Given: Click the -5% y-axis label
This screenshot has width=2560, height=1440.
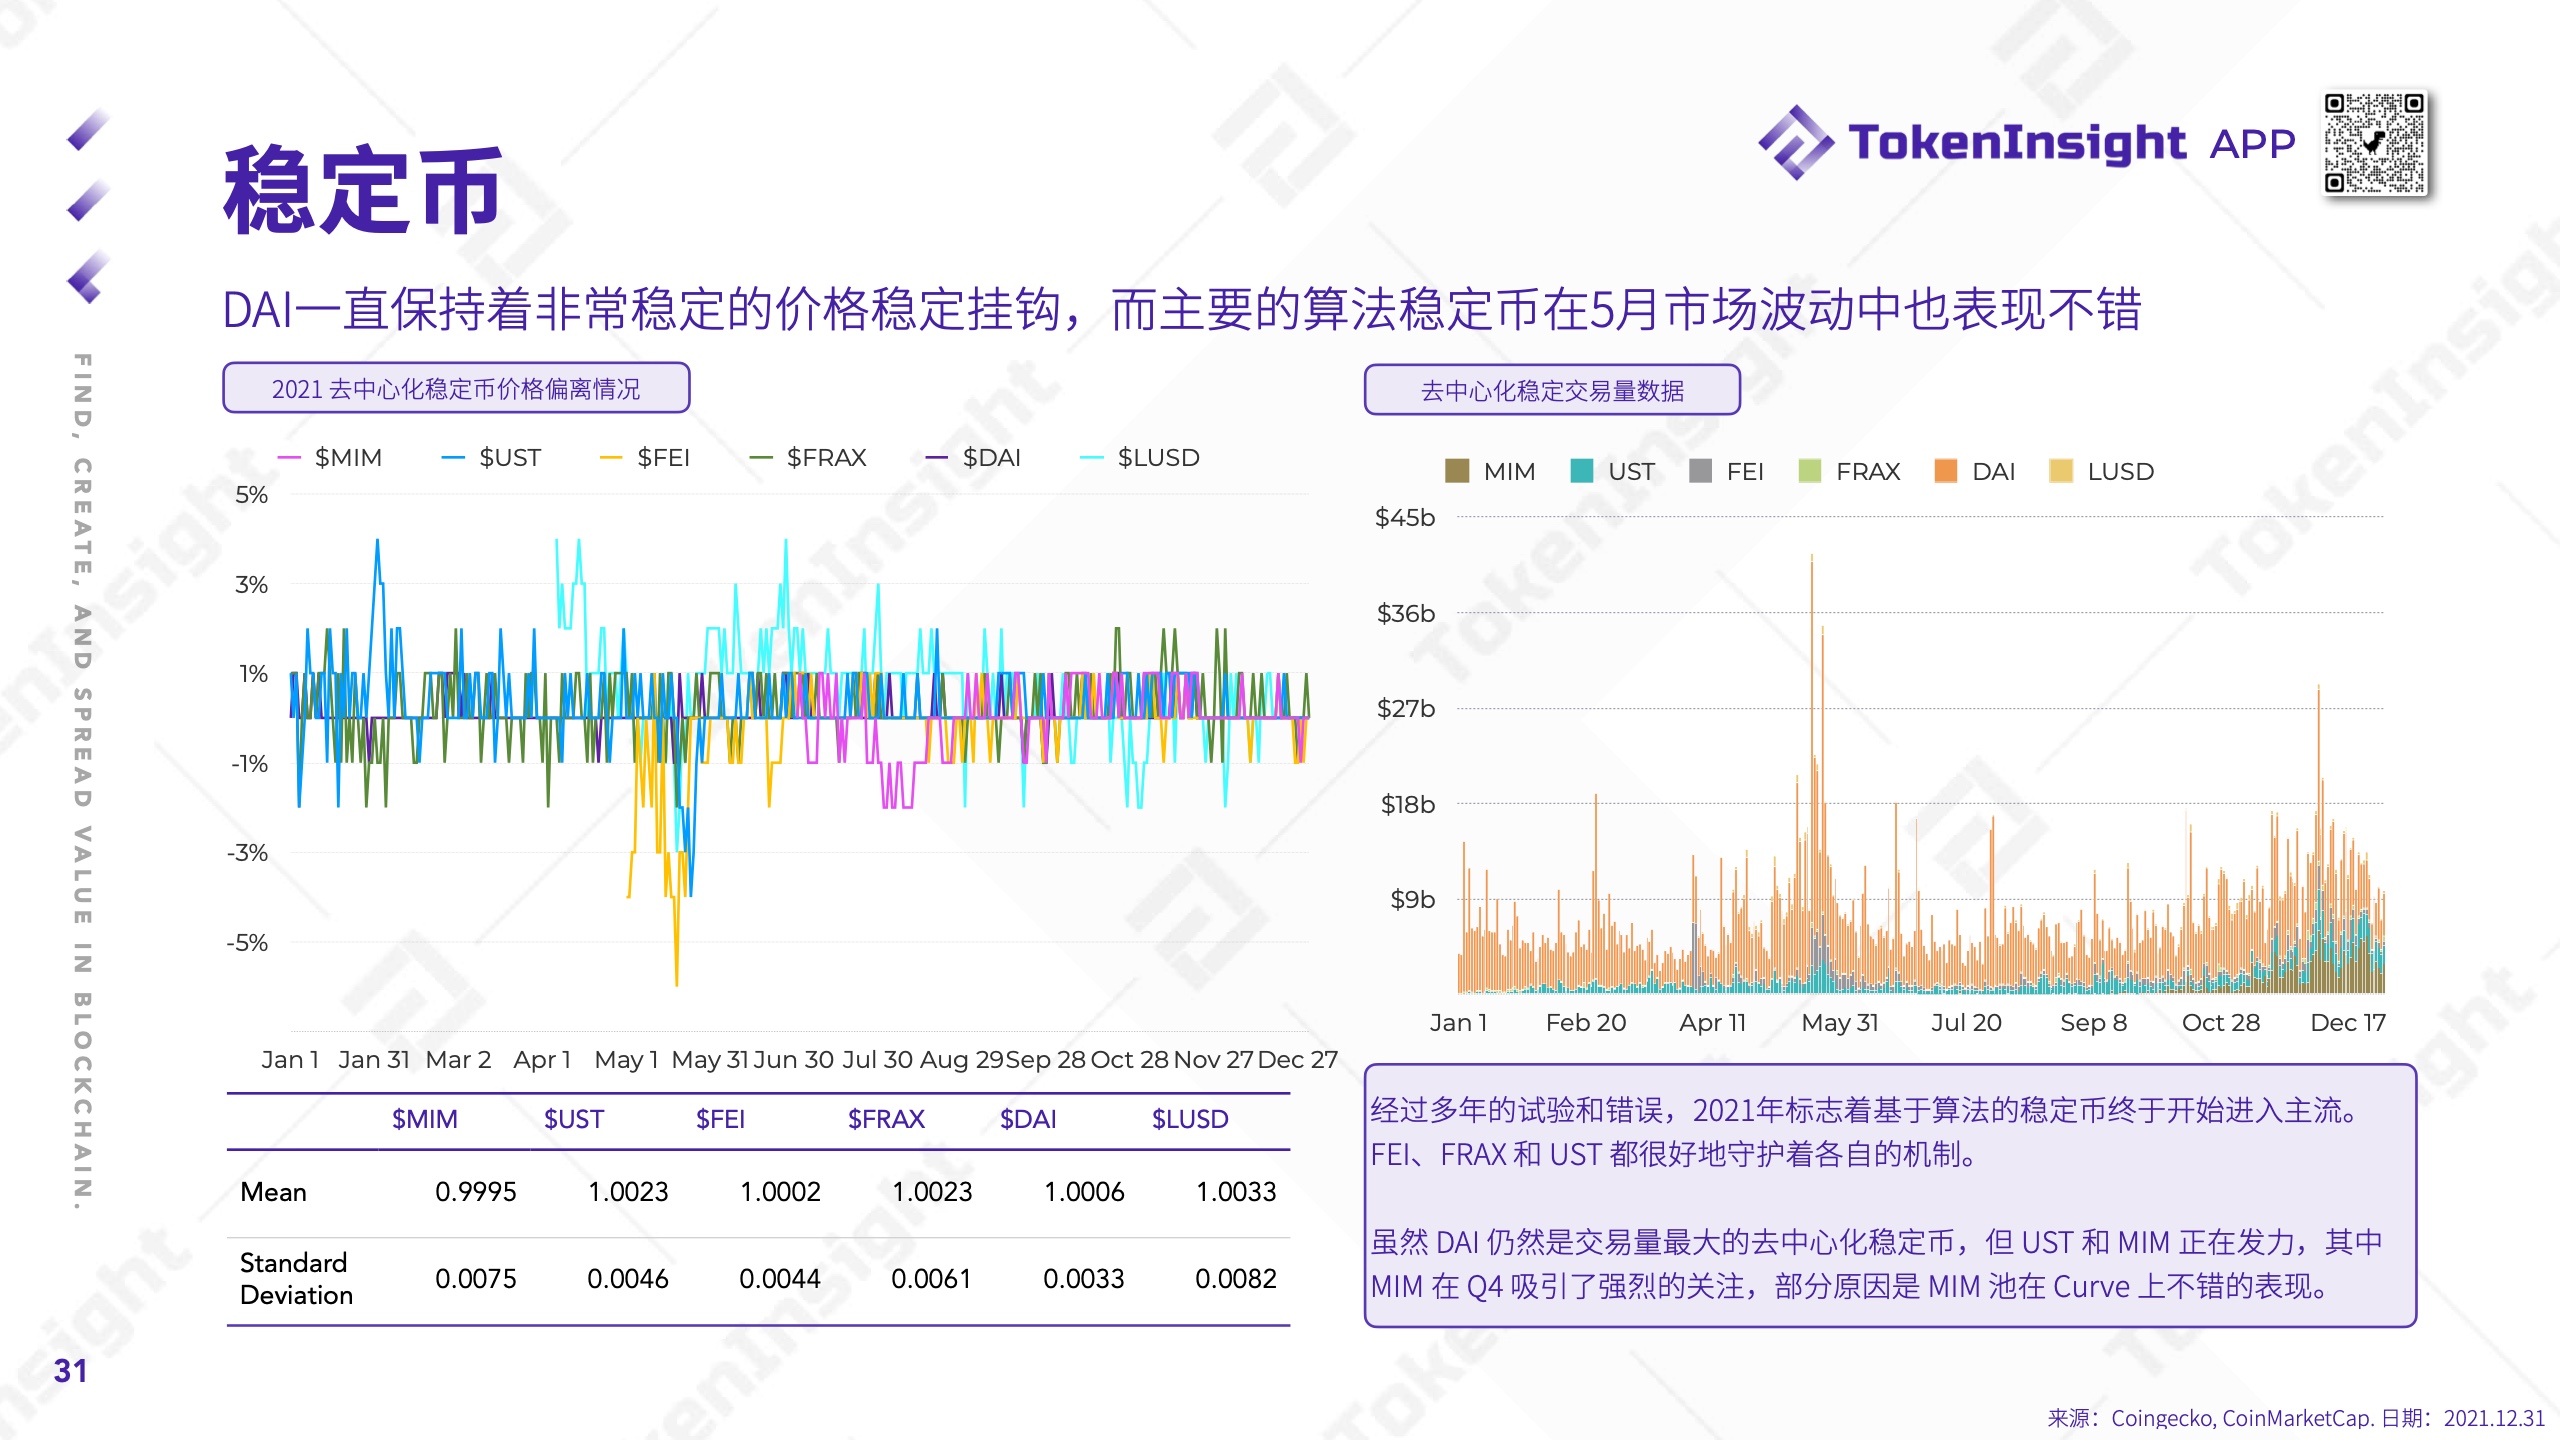Looking at the screenshot, I should [247, 943].
